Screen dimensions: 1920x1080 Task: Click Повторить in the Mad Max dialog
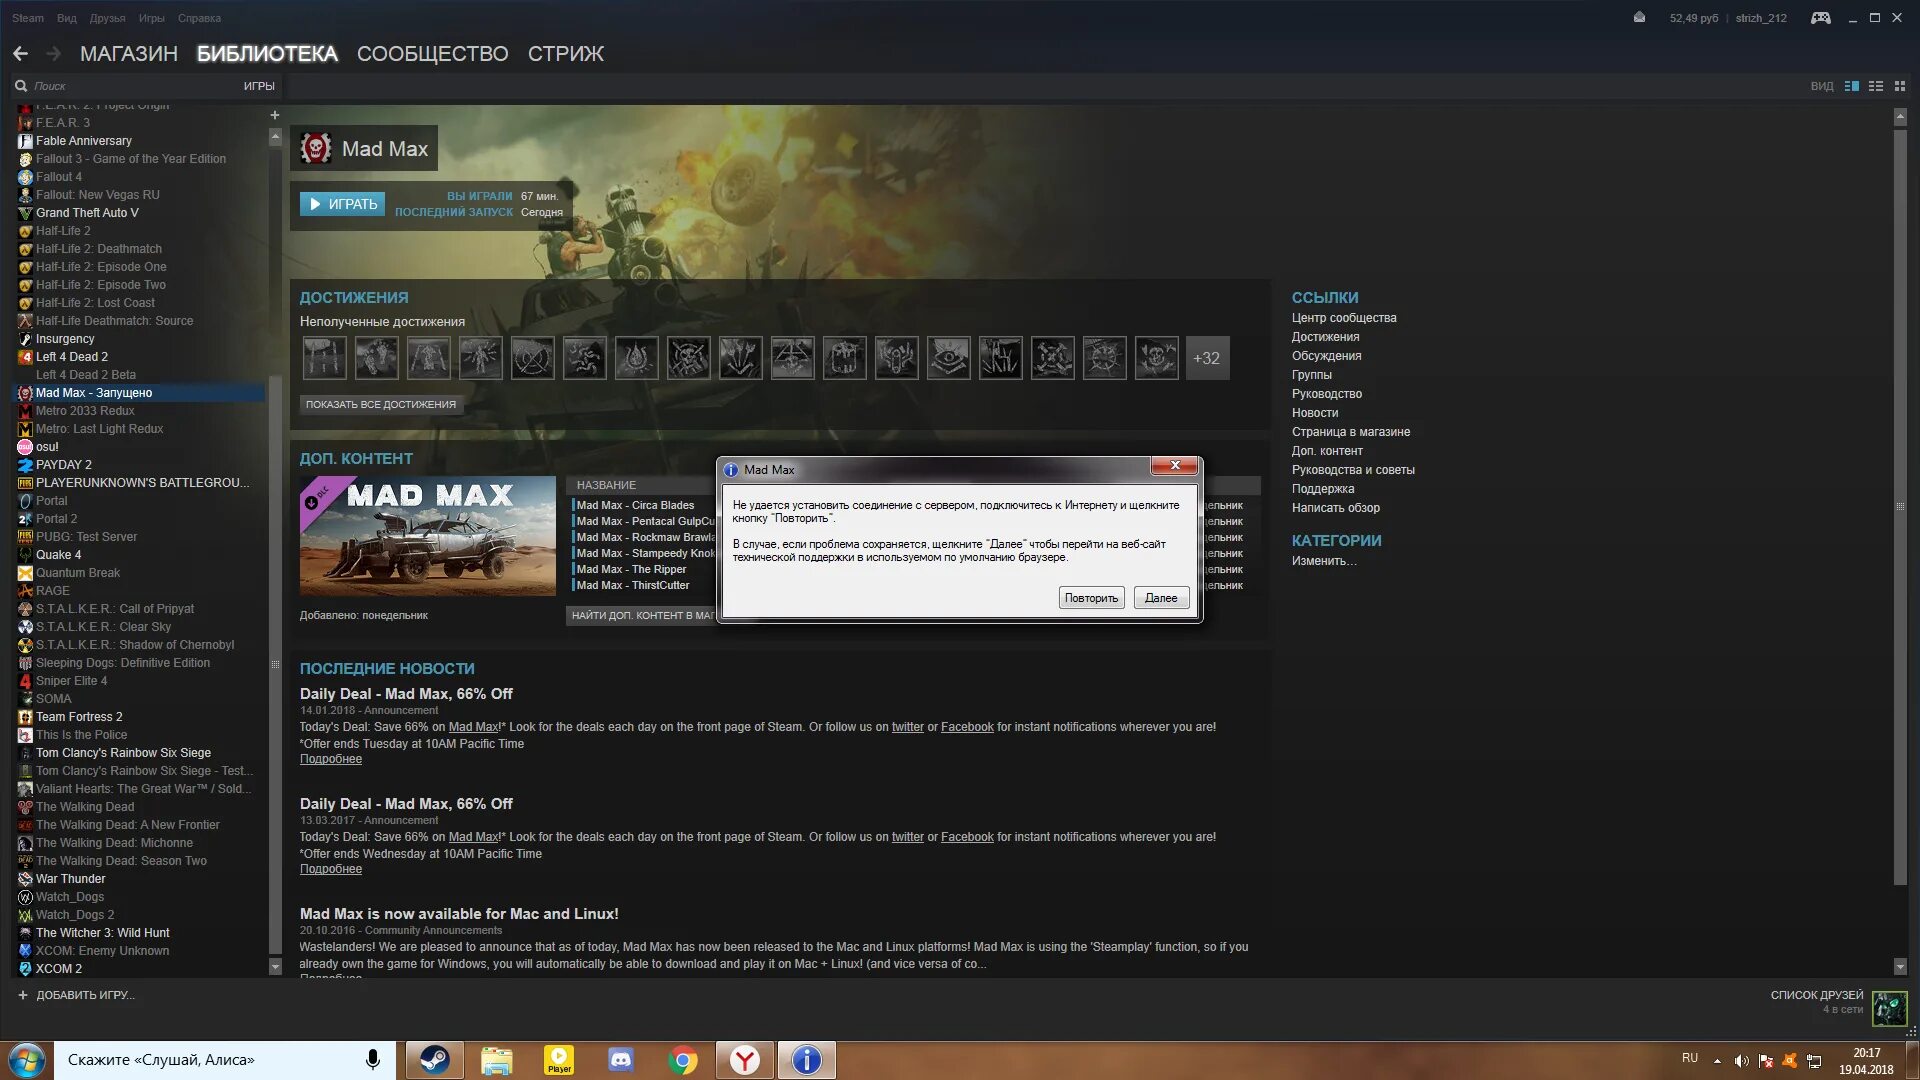click(x=1091, y=598)
